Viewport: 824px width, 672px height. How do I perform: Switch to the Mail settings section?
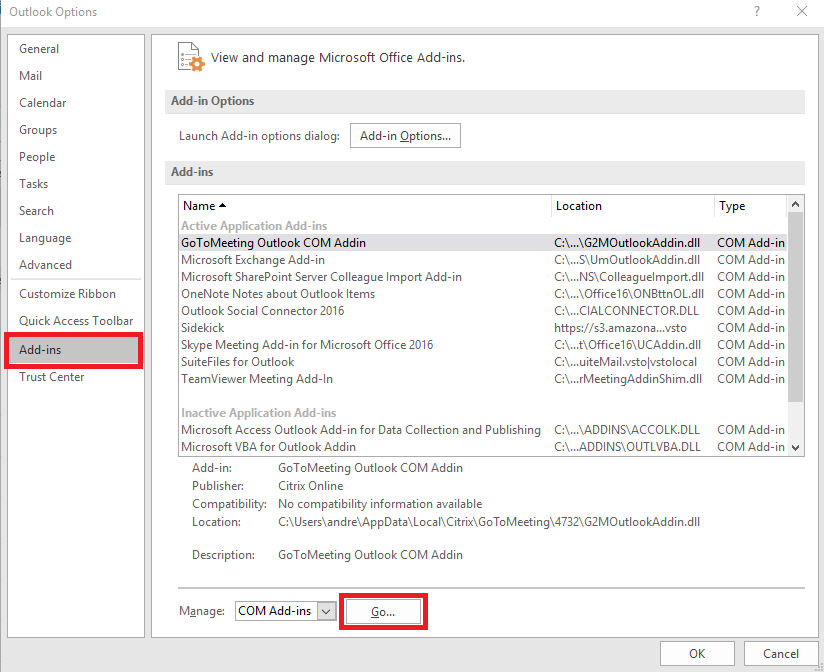[x=30, y=75]
